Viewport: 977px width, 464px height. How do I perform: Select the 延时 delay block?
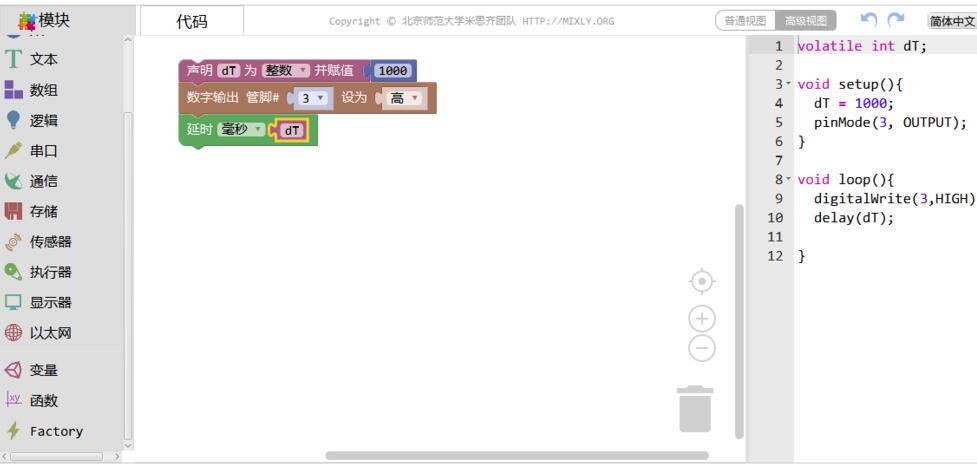pos(201,130)
